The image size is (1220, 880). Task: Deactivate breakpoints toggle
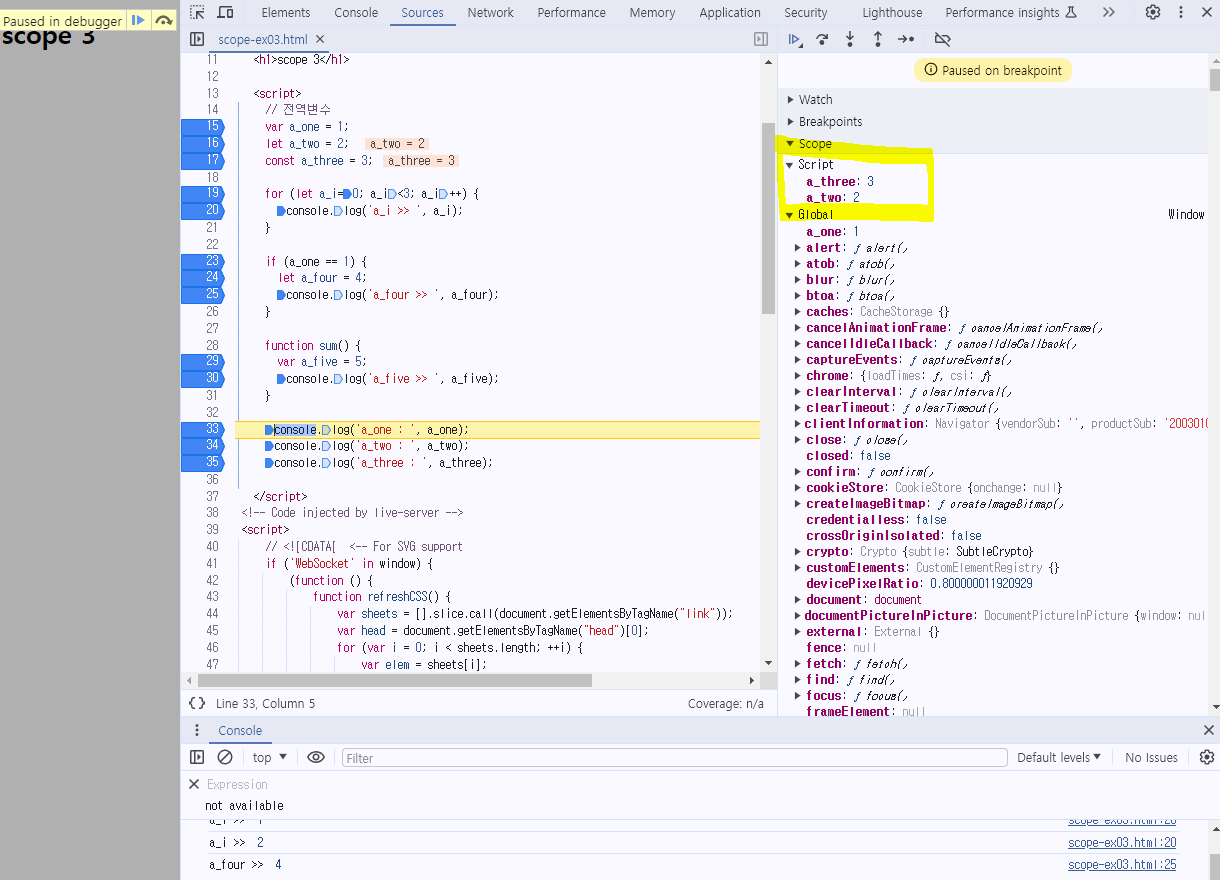point(942,39)
